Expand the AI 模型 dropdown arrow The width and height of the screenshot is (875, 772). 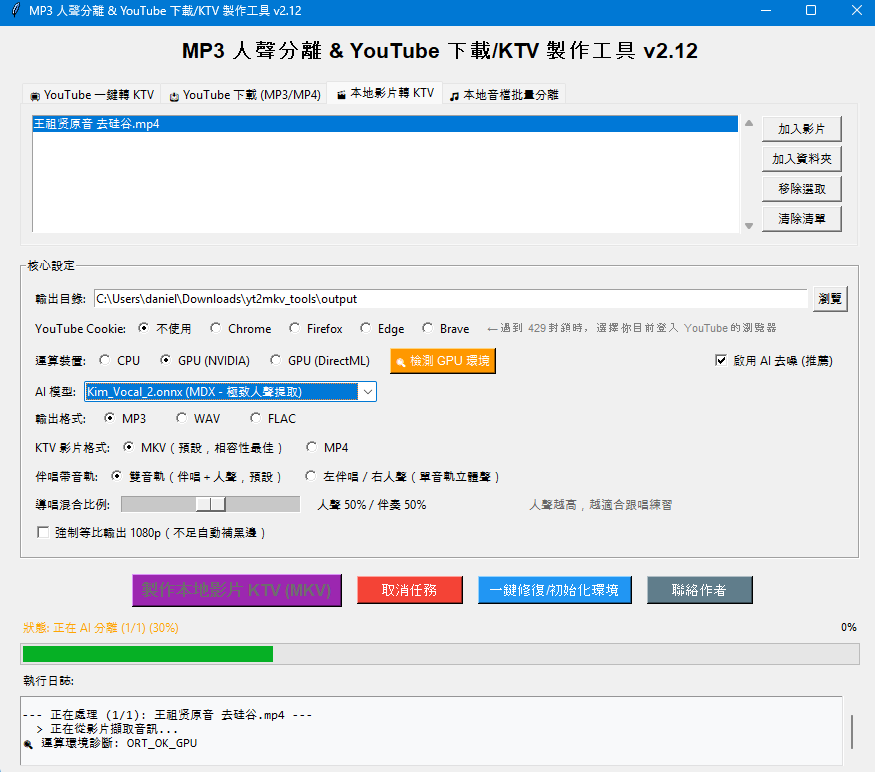368,392
